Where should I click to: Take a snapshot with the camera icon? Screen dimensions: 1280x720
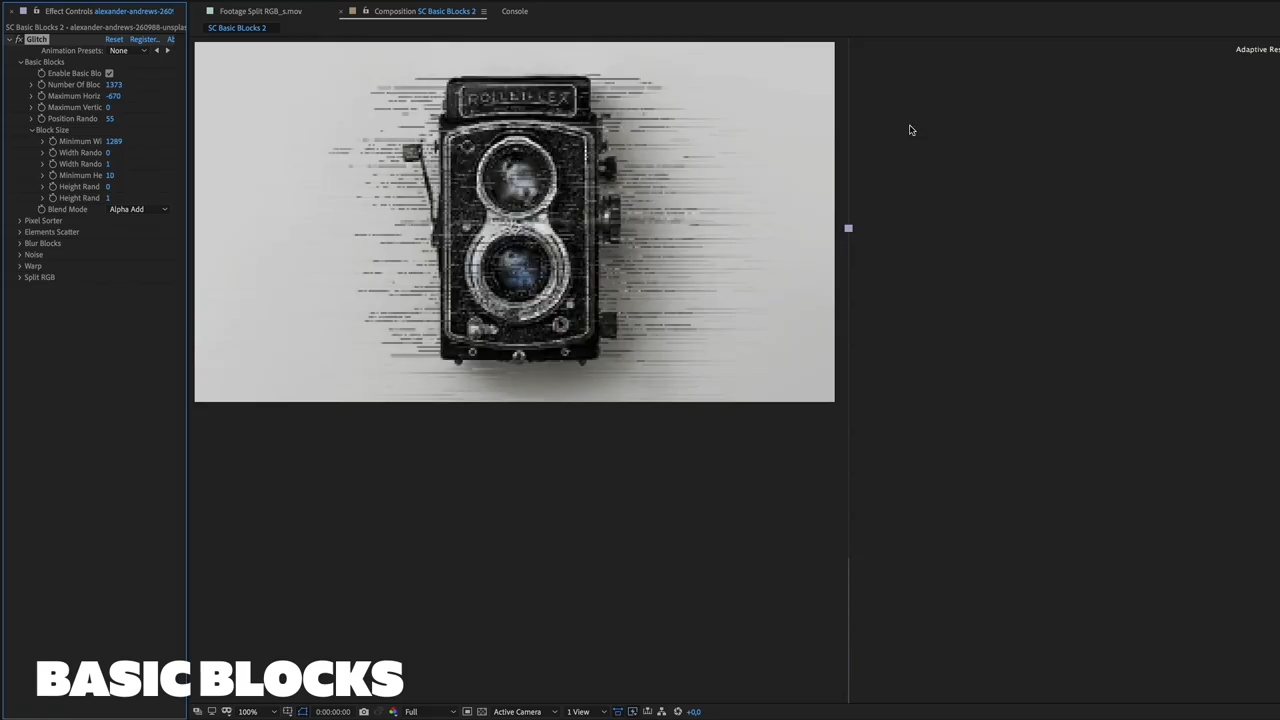364,712
